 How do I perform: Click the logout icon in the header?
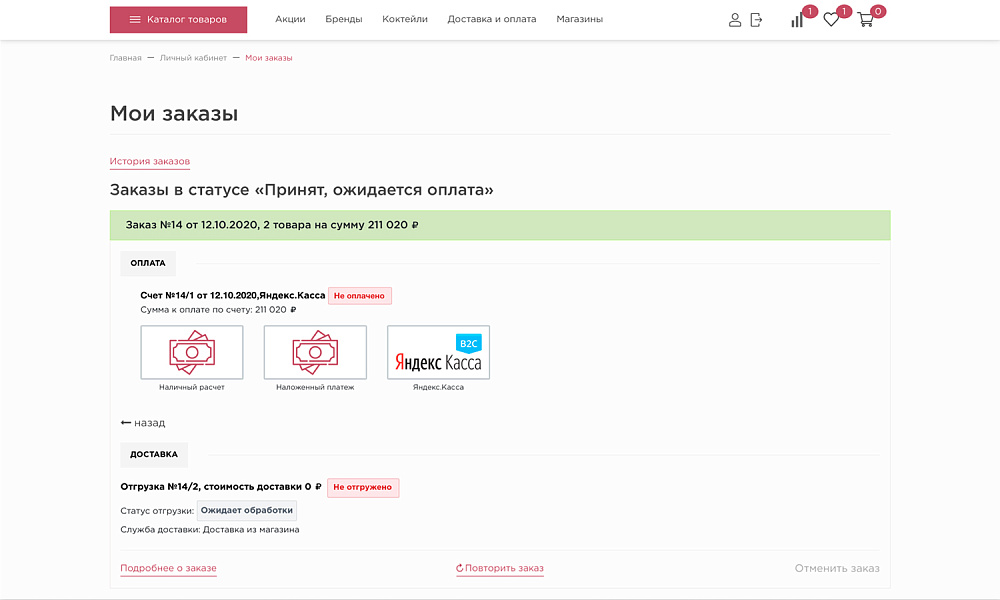click(757, 19)
